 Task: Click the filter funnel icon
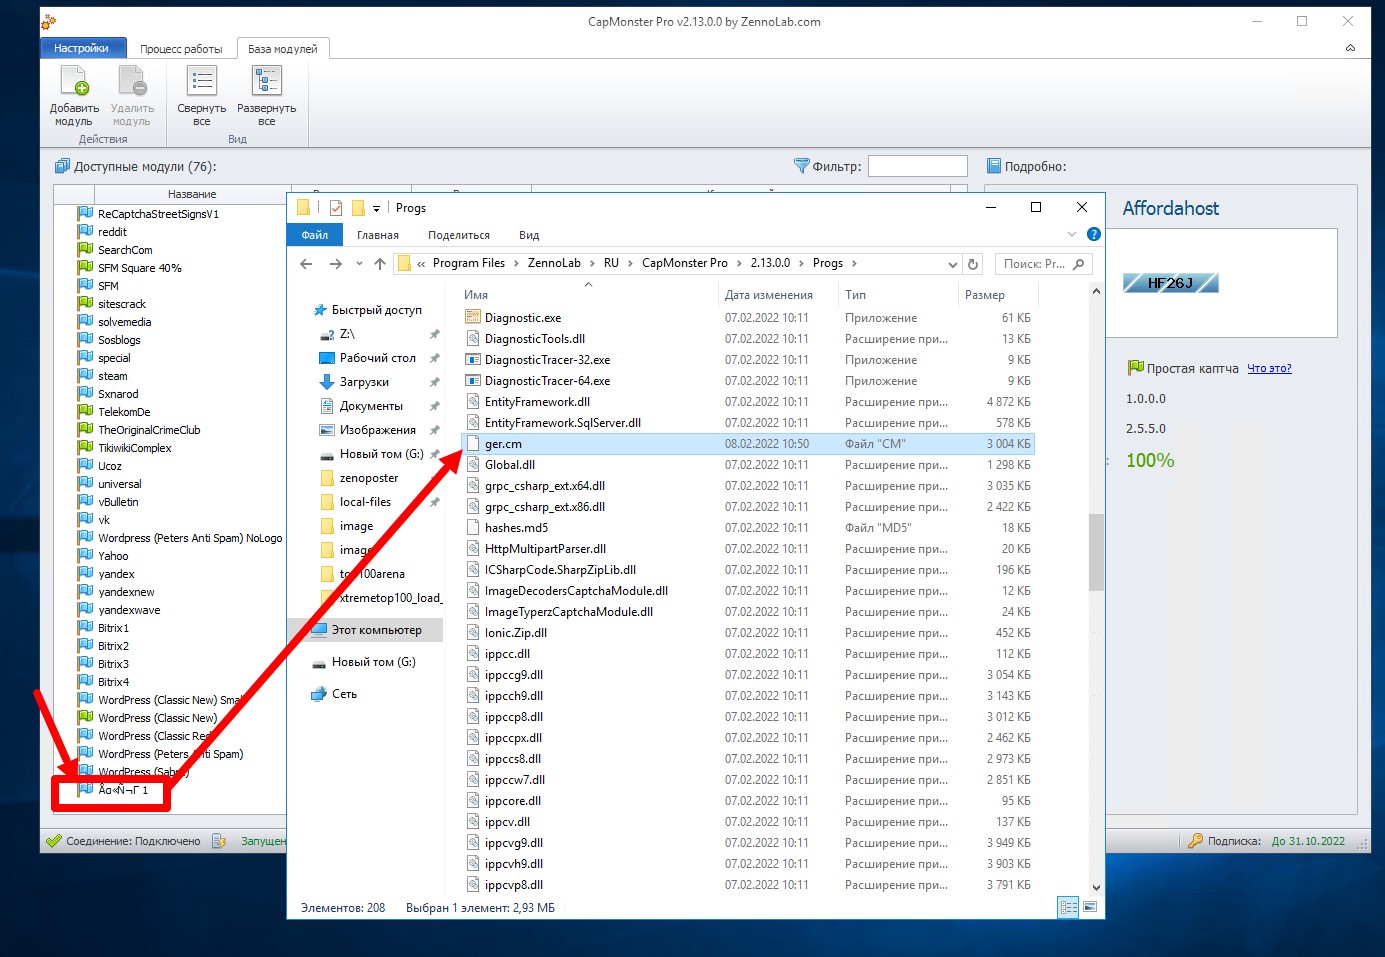pyautogui.click(x=802, y=166)
